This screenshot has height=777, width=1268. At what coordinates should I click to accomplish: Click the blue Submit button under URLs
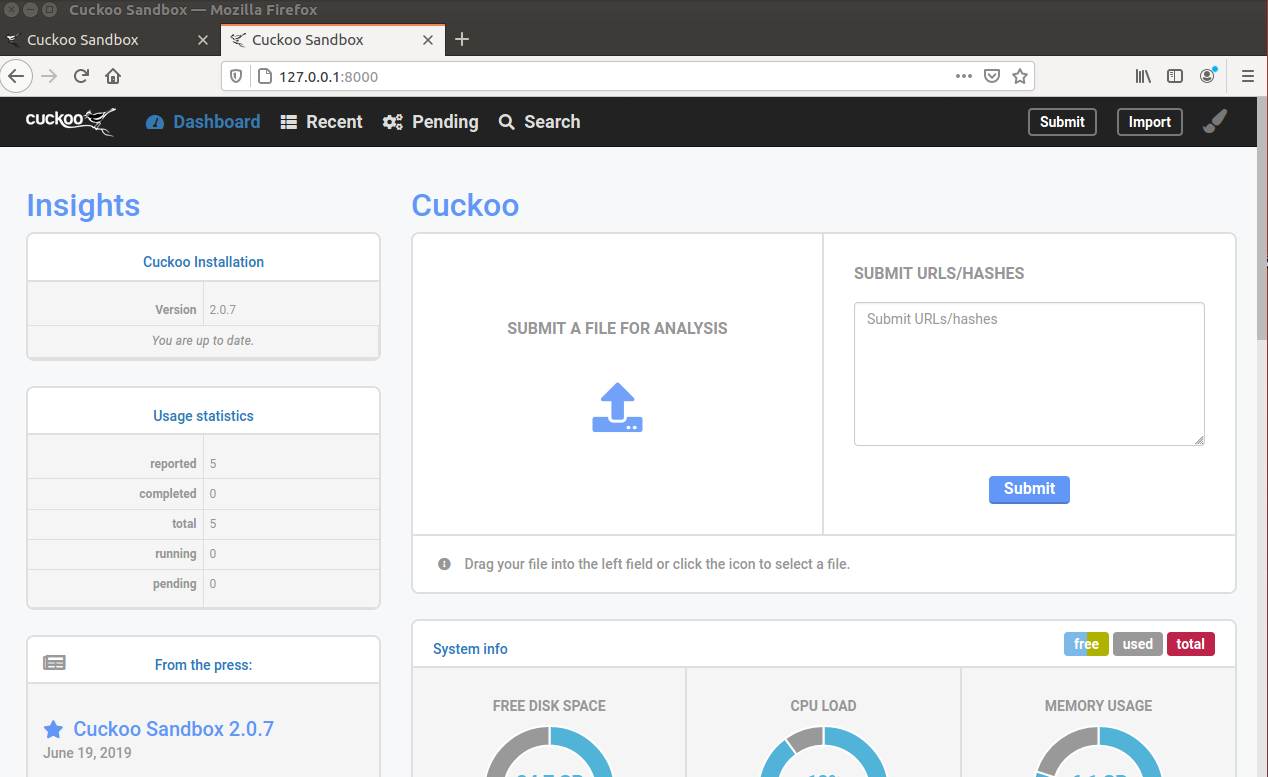coord(1029,489)
